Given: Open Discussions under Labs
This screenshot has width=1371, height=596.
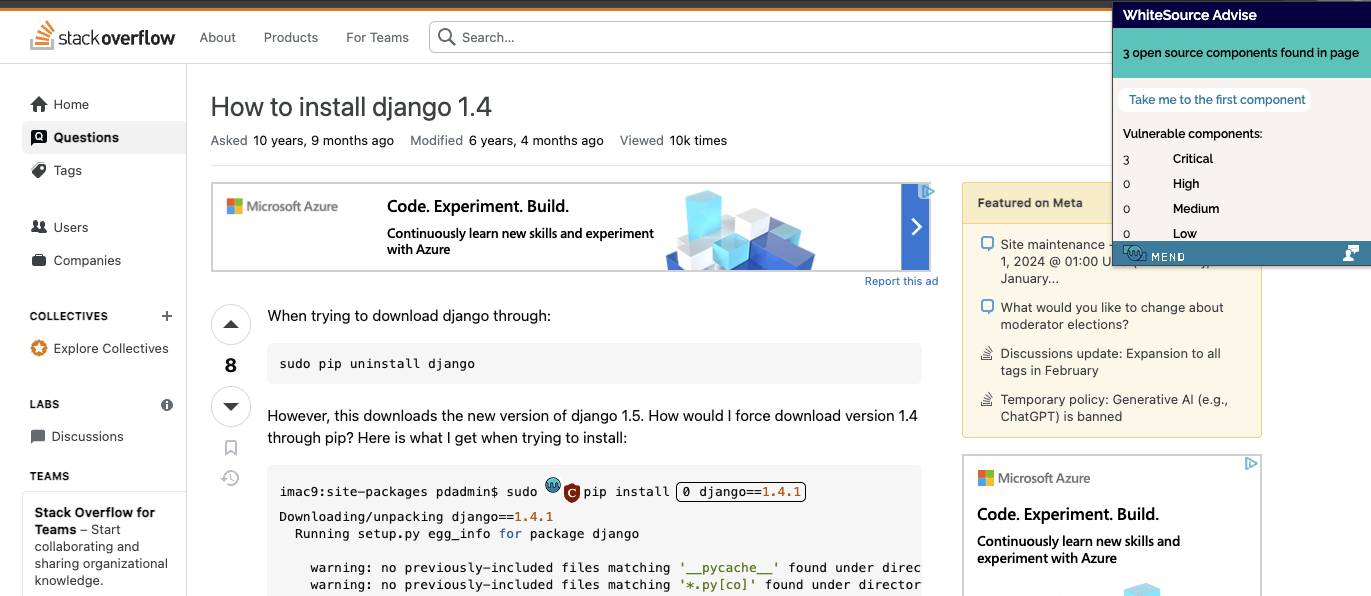Looking at the screenshot, I should pyautogui.click(x=37, y=436).
